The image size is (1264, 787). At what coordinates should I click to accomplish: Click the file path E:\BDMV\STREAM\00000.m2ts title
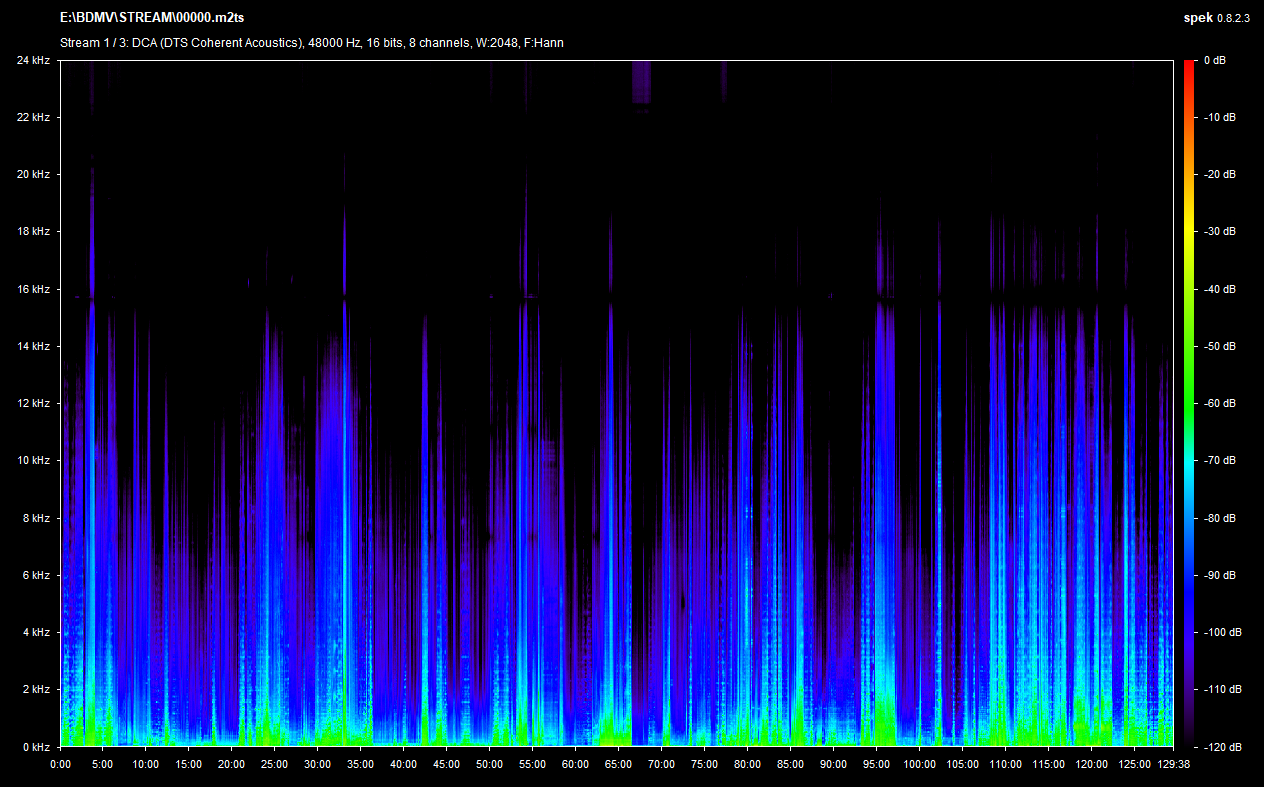click(x=152, y=18)
